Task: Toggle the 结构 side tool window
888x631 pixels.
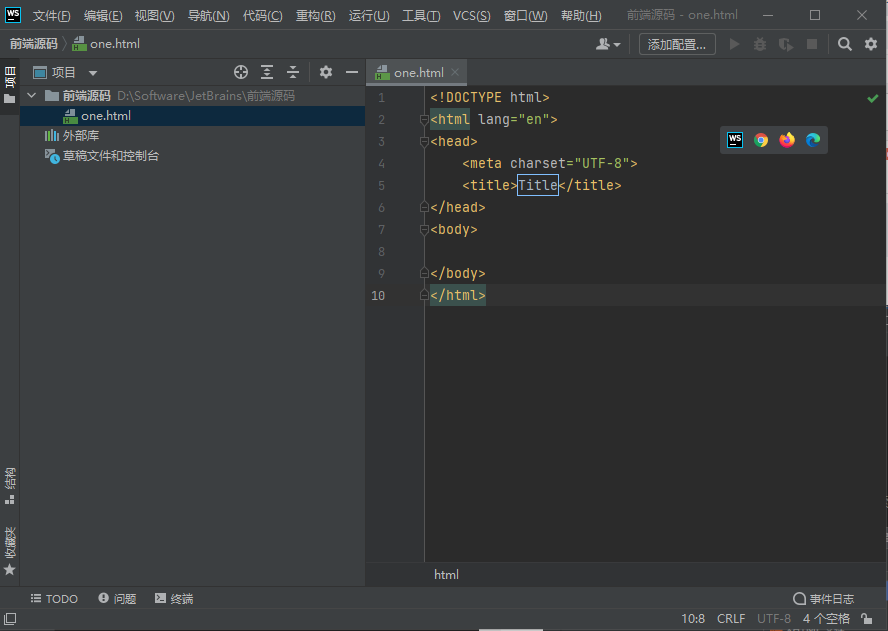Action: [10, 478]
